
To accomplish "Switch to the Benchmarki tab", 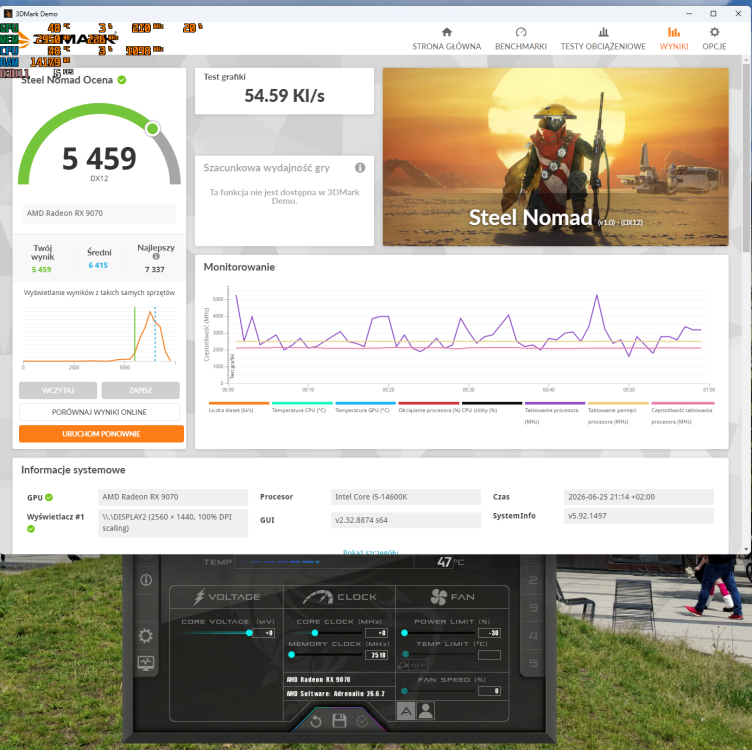I will click(x=521, y=39).
